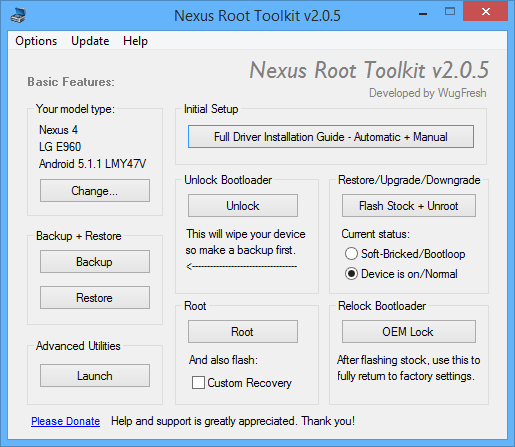Click the 'LG E960' text

point(60,147)
